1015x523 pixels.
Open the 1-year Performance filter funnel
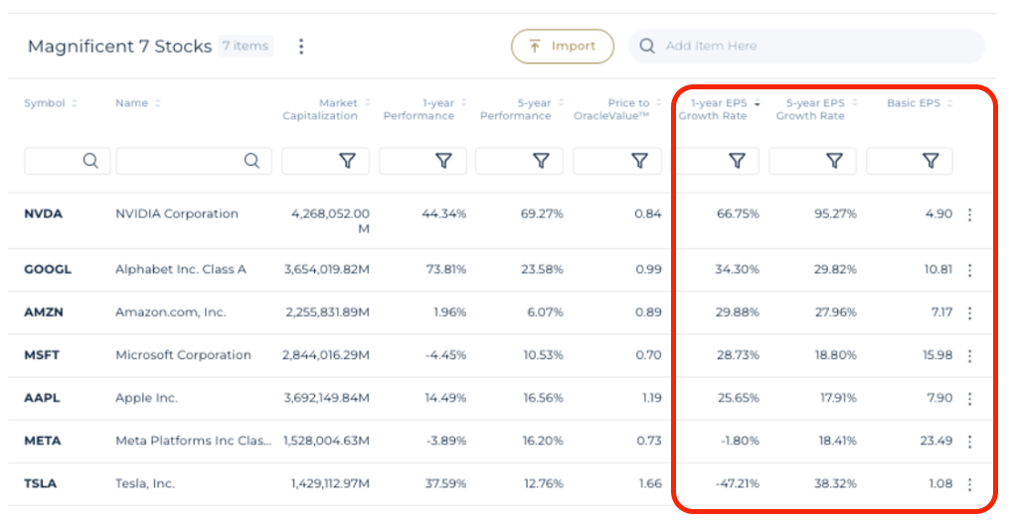coord(444,161)
